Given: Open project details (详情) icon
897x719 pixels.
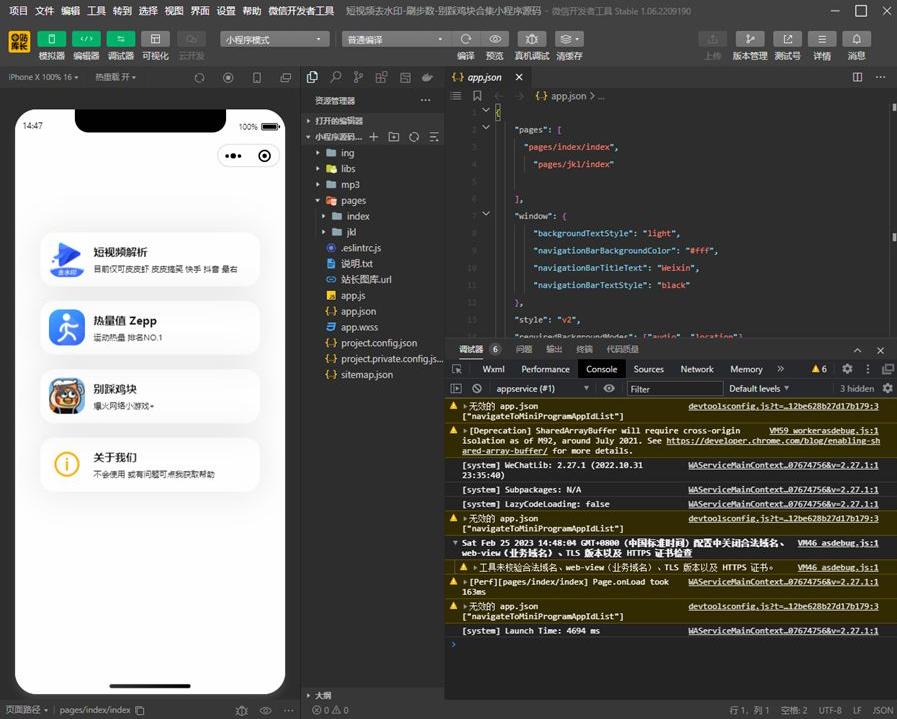Looking at the screenshot, I should coord(822,39).
